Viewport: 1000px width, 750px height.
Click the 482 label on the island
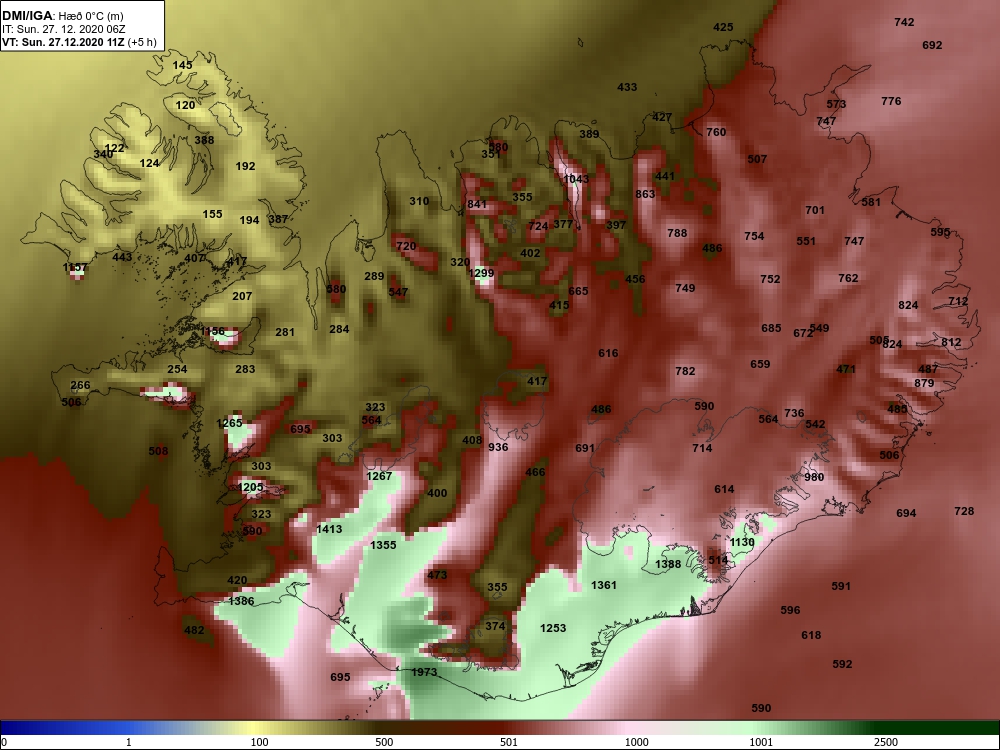pos(194,630)
